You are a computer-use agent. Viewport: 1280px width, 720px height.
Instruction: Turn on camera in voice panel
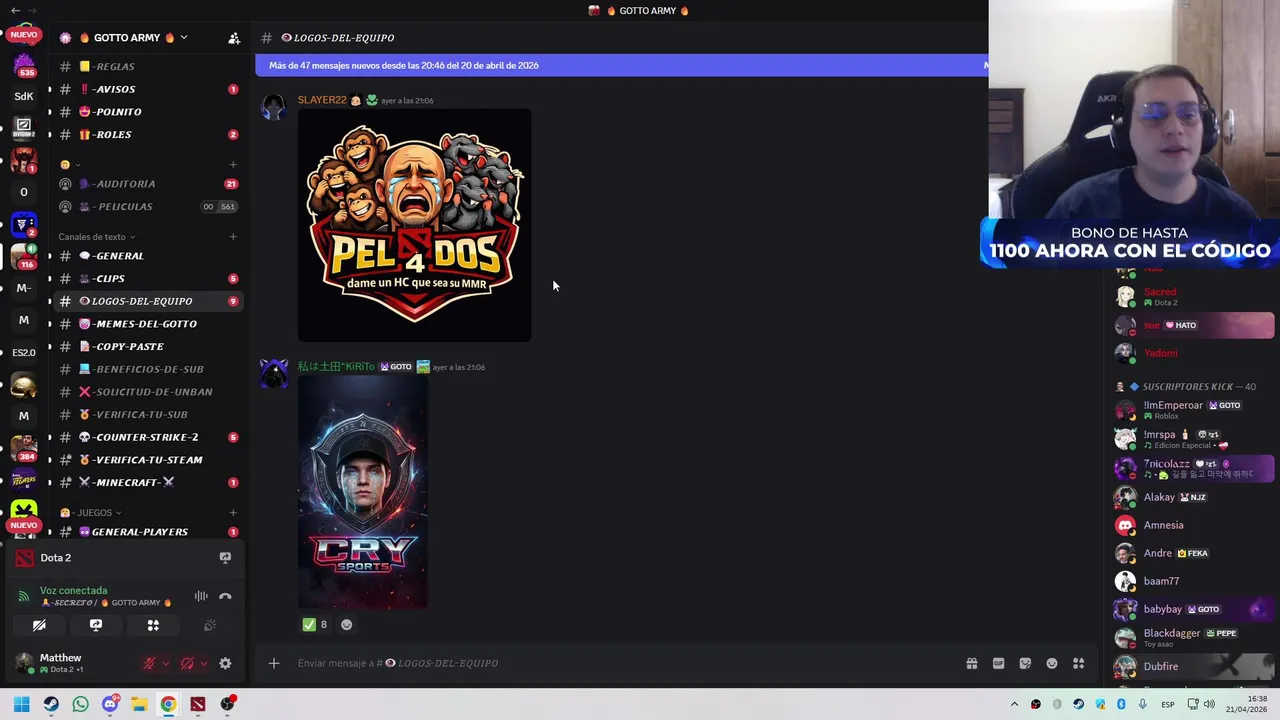click(39, 625)
